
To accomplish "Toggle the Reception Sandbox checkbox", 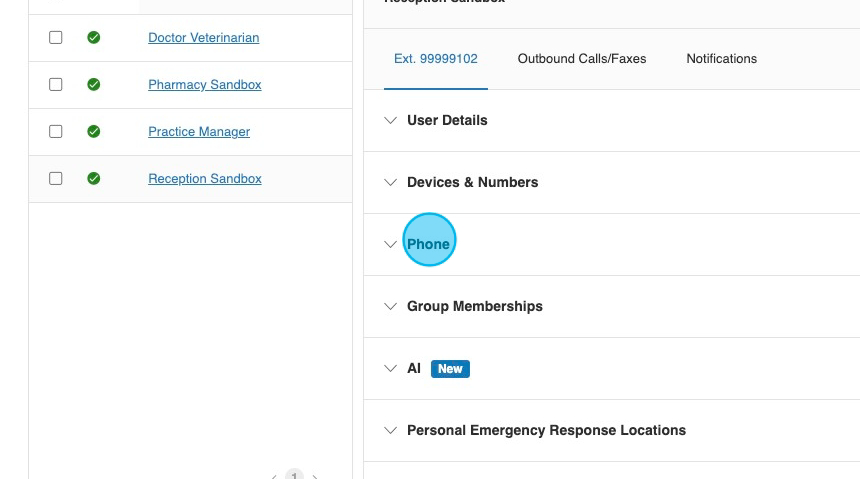I will pos(56,179).
